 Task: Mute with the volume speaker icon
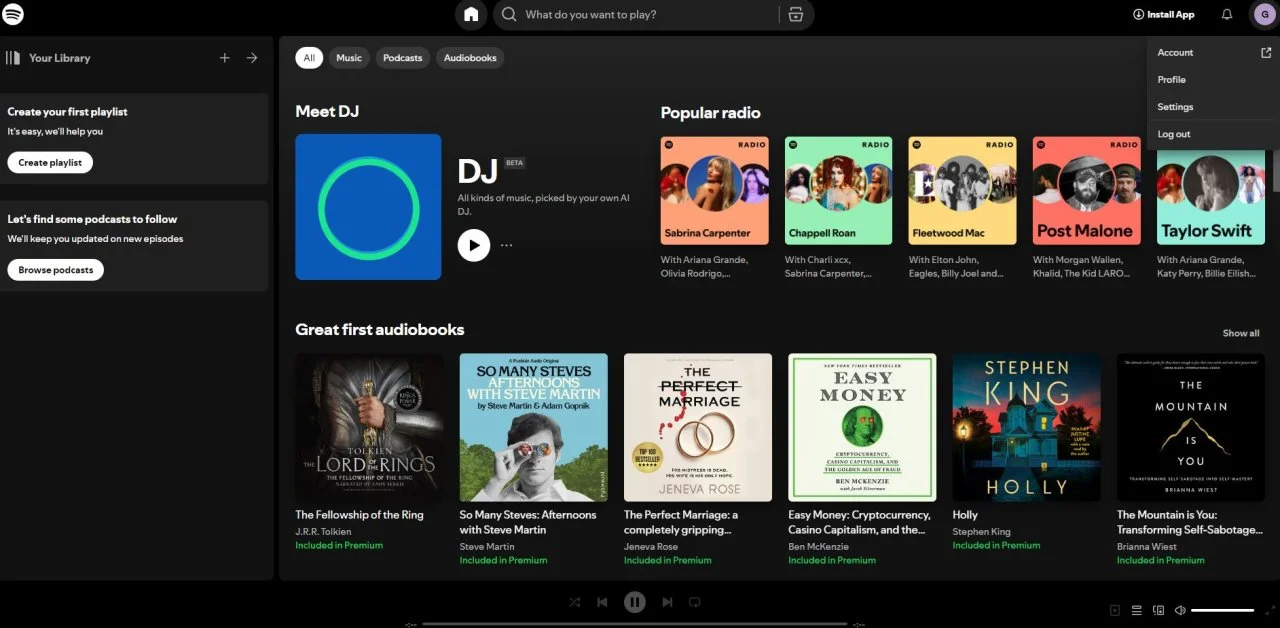[1180, 610]
